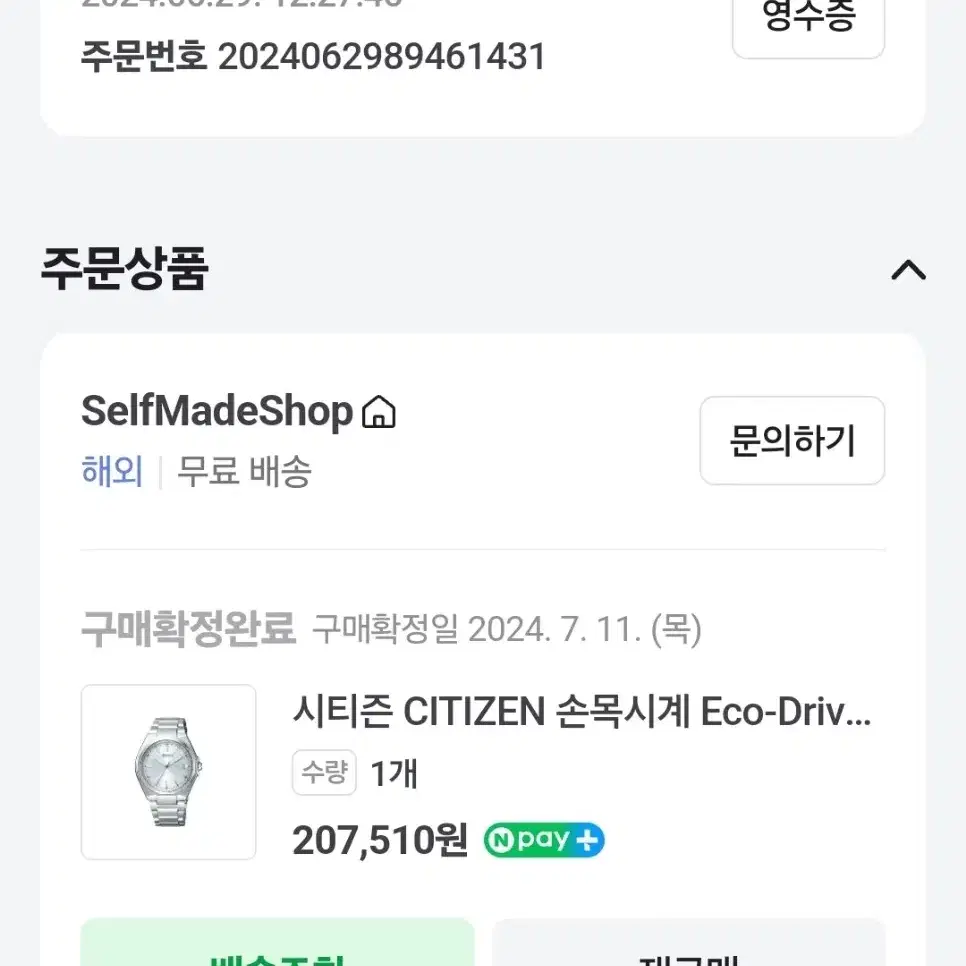Tap the 무료 배송 shipping label
This screenshot has height=966, width=966.
click(x=245, y=472)
